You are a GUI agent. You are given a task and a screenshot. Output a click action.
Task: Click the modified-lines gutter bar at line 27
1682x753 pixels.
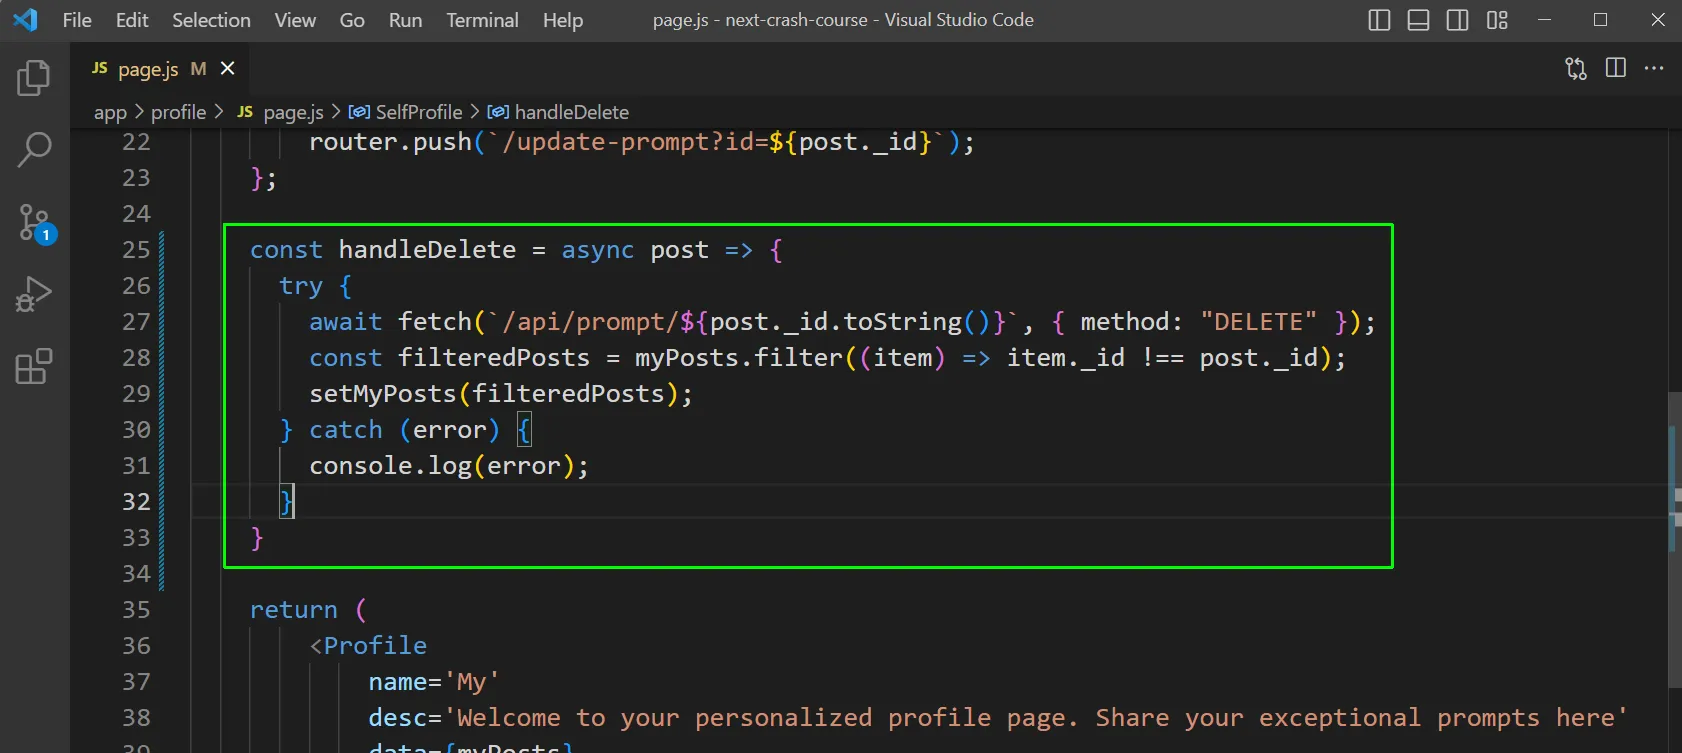161,322
